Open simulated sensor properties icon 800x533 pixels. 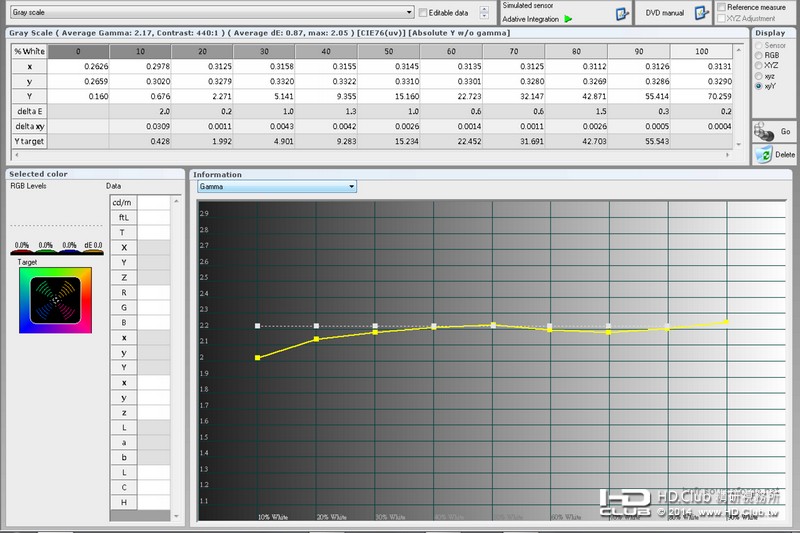pyautogui.click(x=621, y=14)
